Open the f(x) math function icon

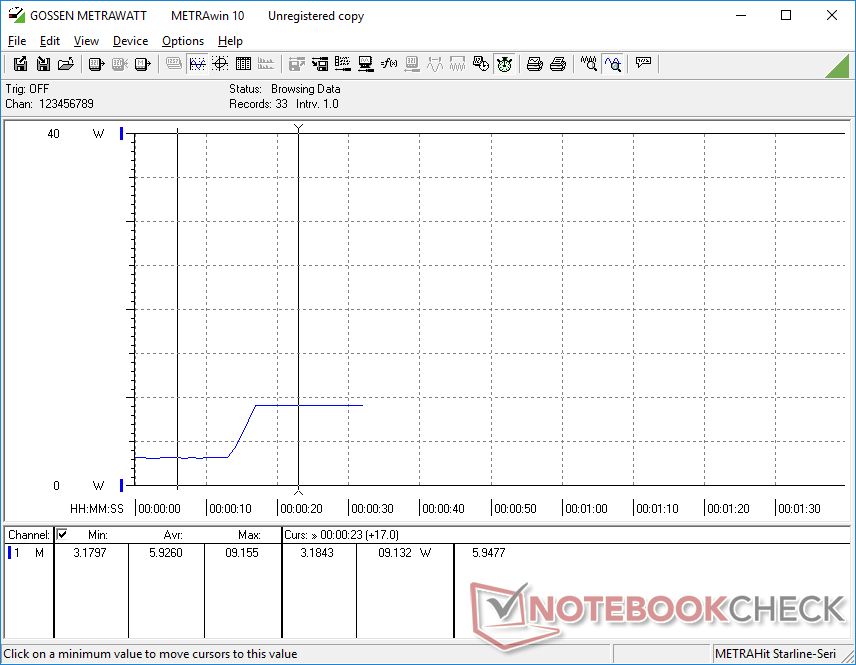tap(389, 64)
